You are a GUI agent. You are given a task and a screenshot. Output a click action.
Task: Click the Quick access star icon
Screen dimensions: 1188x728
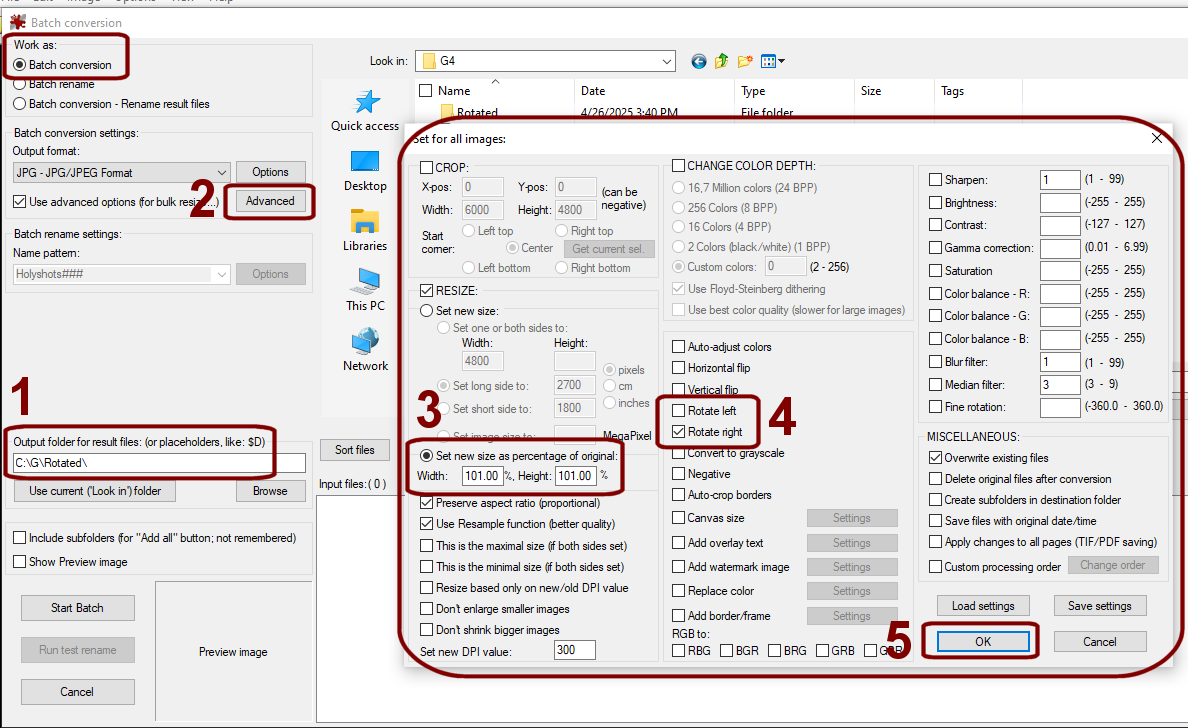(x=367, y=102)
